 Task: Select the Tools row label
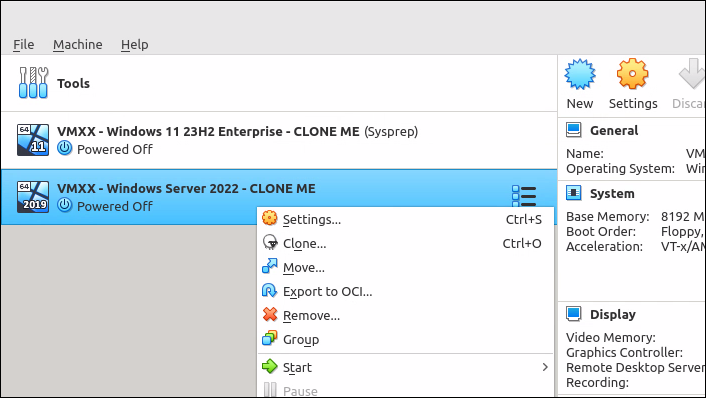tap(73, 83)
